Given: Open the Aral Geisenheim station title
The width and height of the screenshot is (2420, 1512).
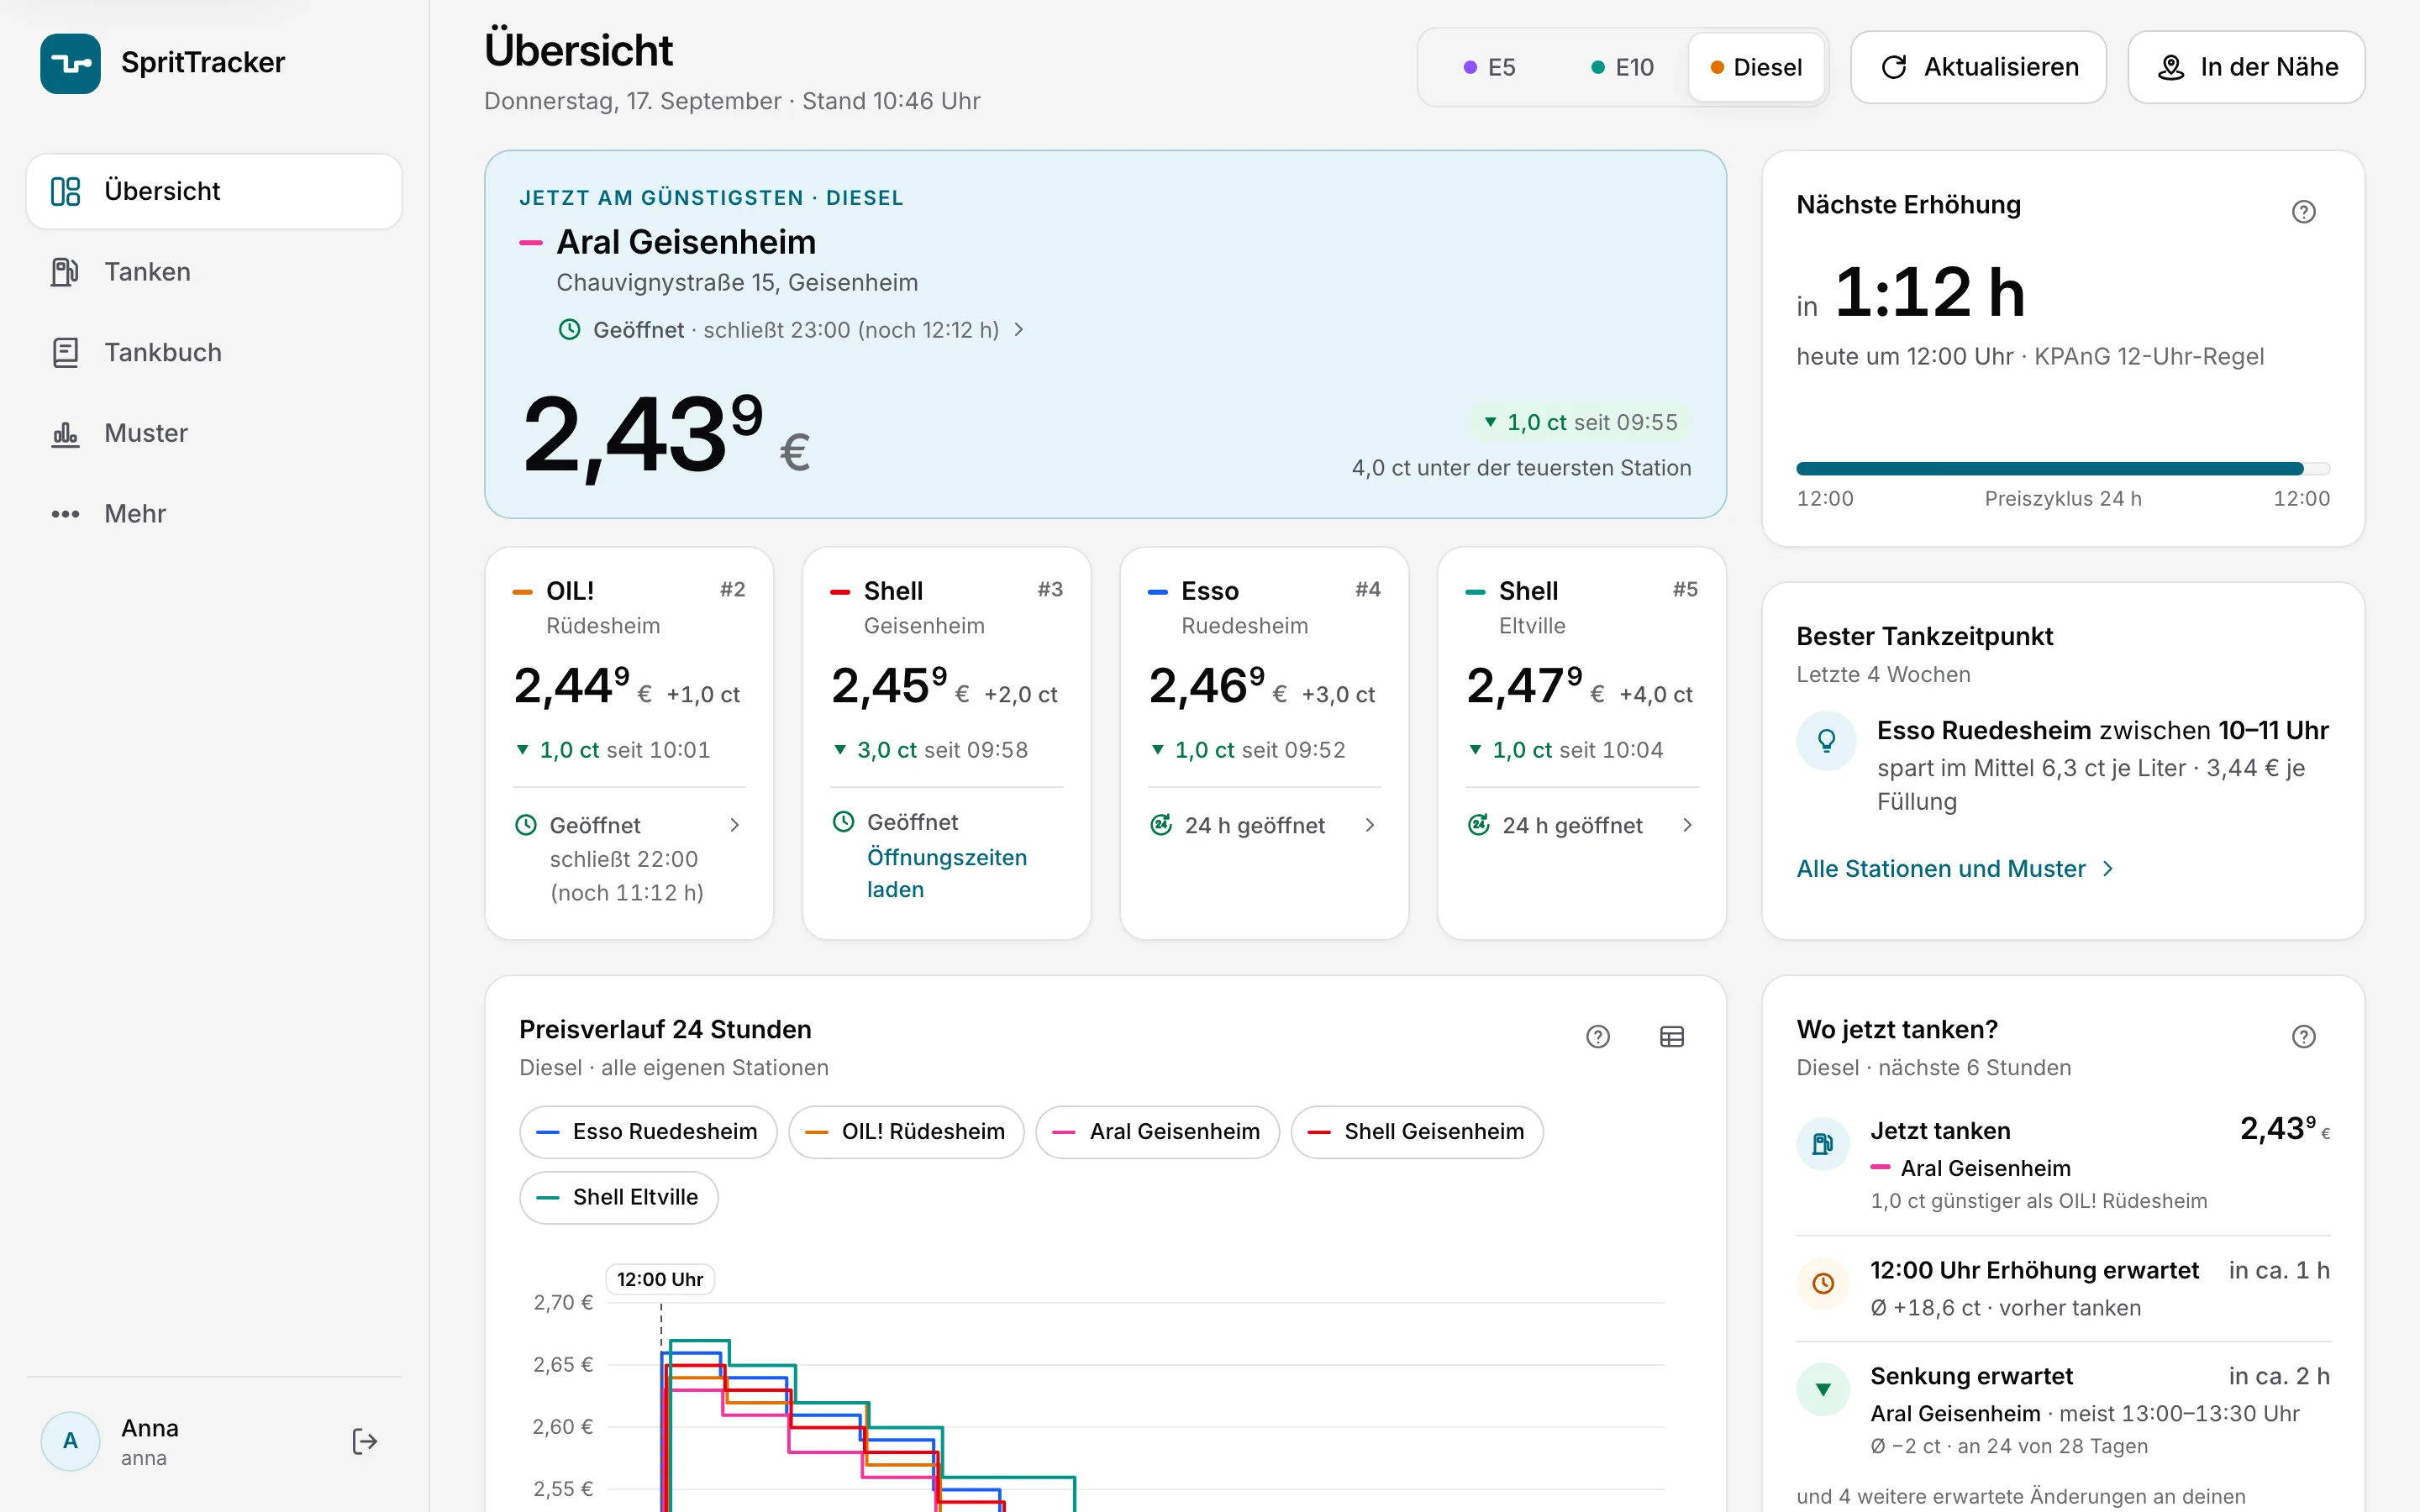Looking at the screenshot, I should point(686,242).
